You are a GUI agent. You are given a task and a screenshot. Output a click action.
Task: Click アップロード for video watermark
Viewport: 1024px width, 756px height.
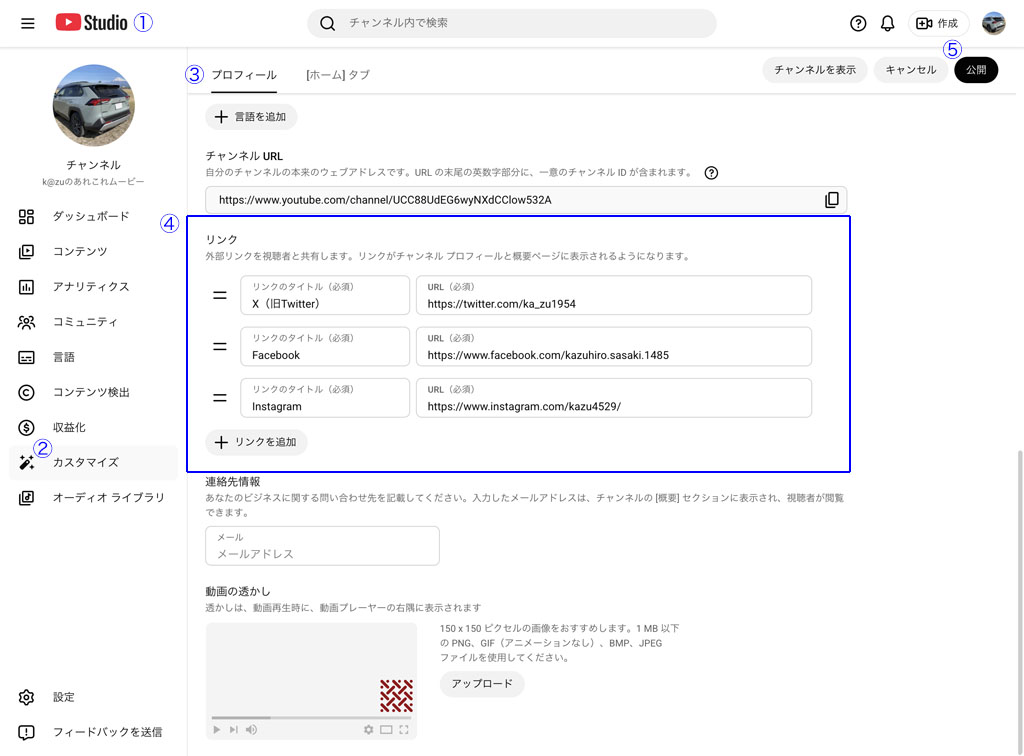click(481, 684)
